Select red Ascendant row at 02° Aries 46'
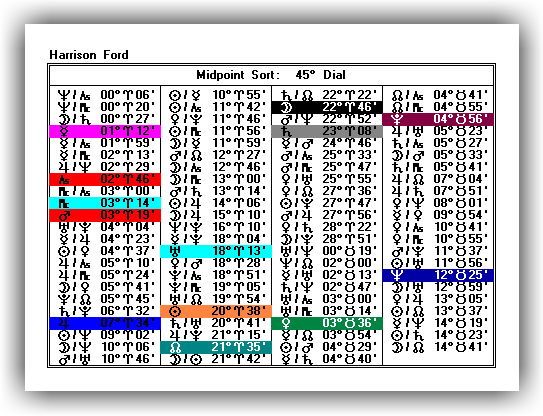This screenshot has height=416, width=543. pyautogui.click(x=105, y=179)
